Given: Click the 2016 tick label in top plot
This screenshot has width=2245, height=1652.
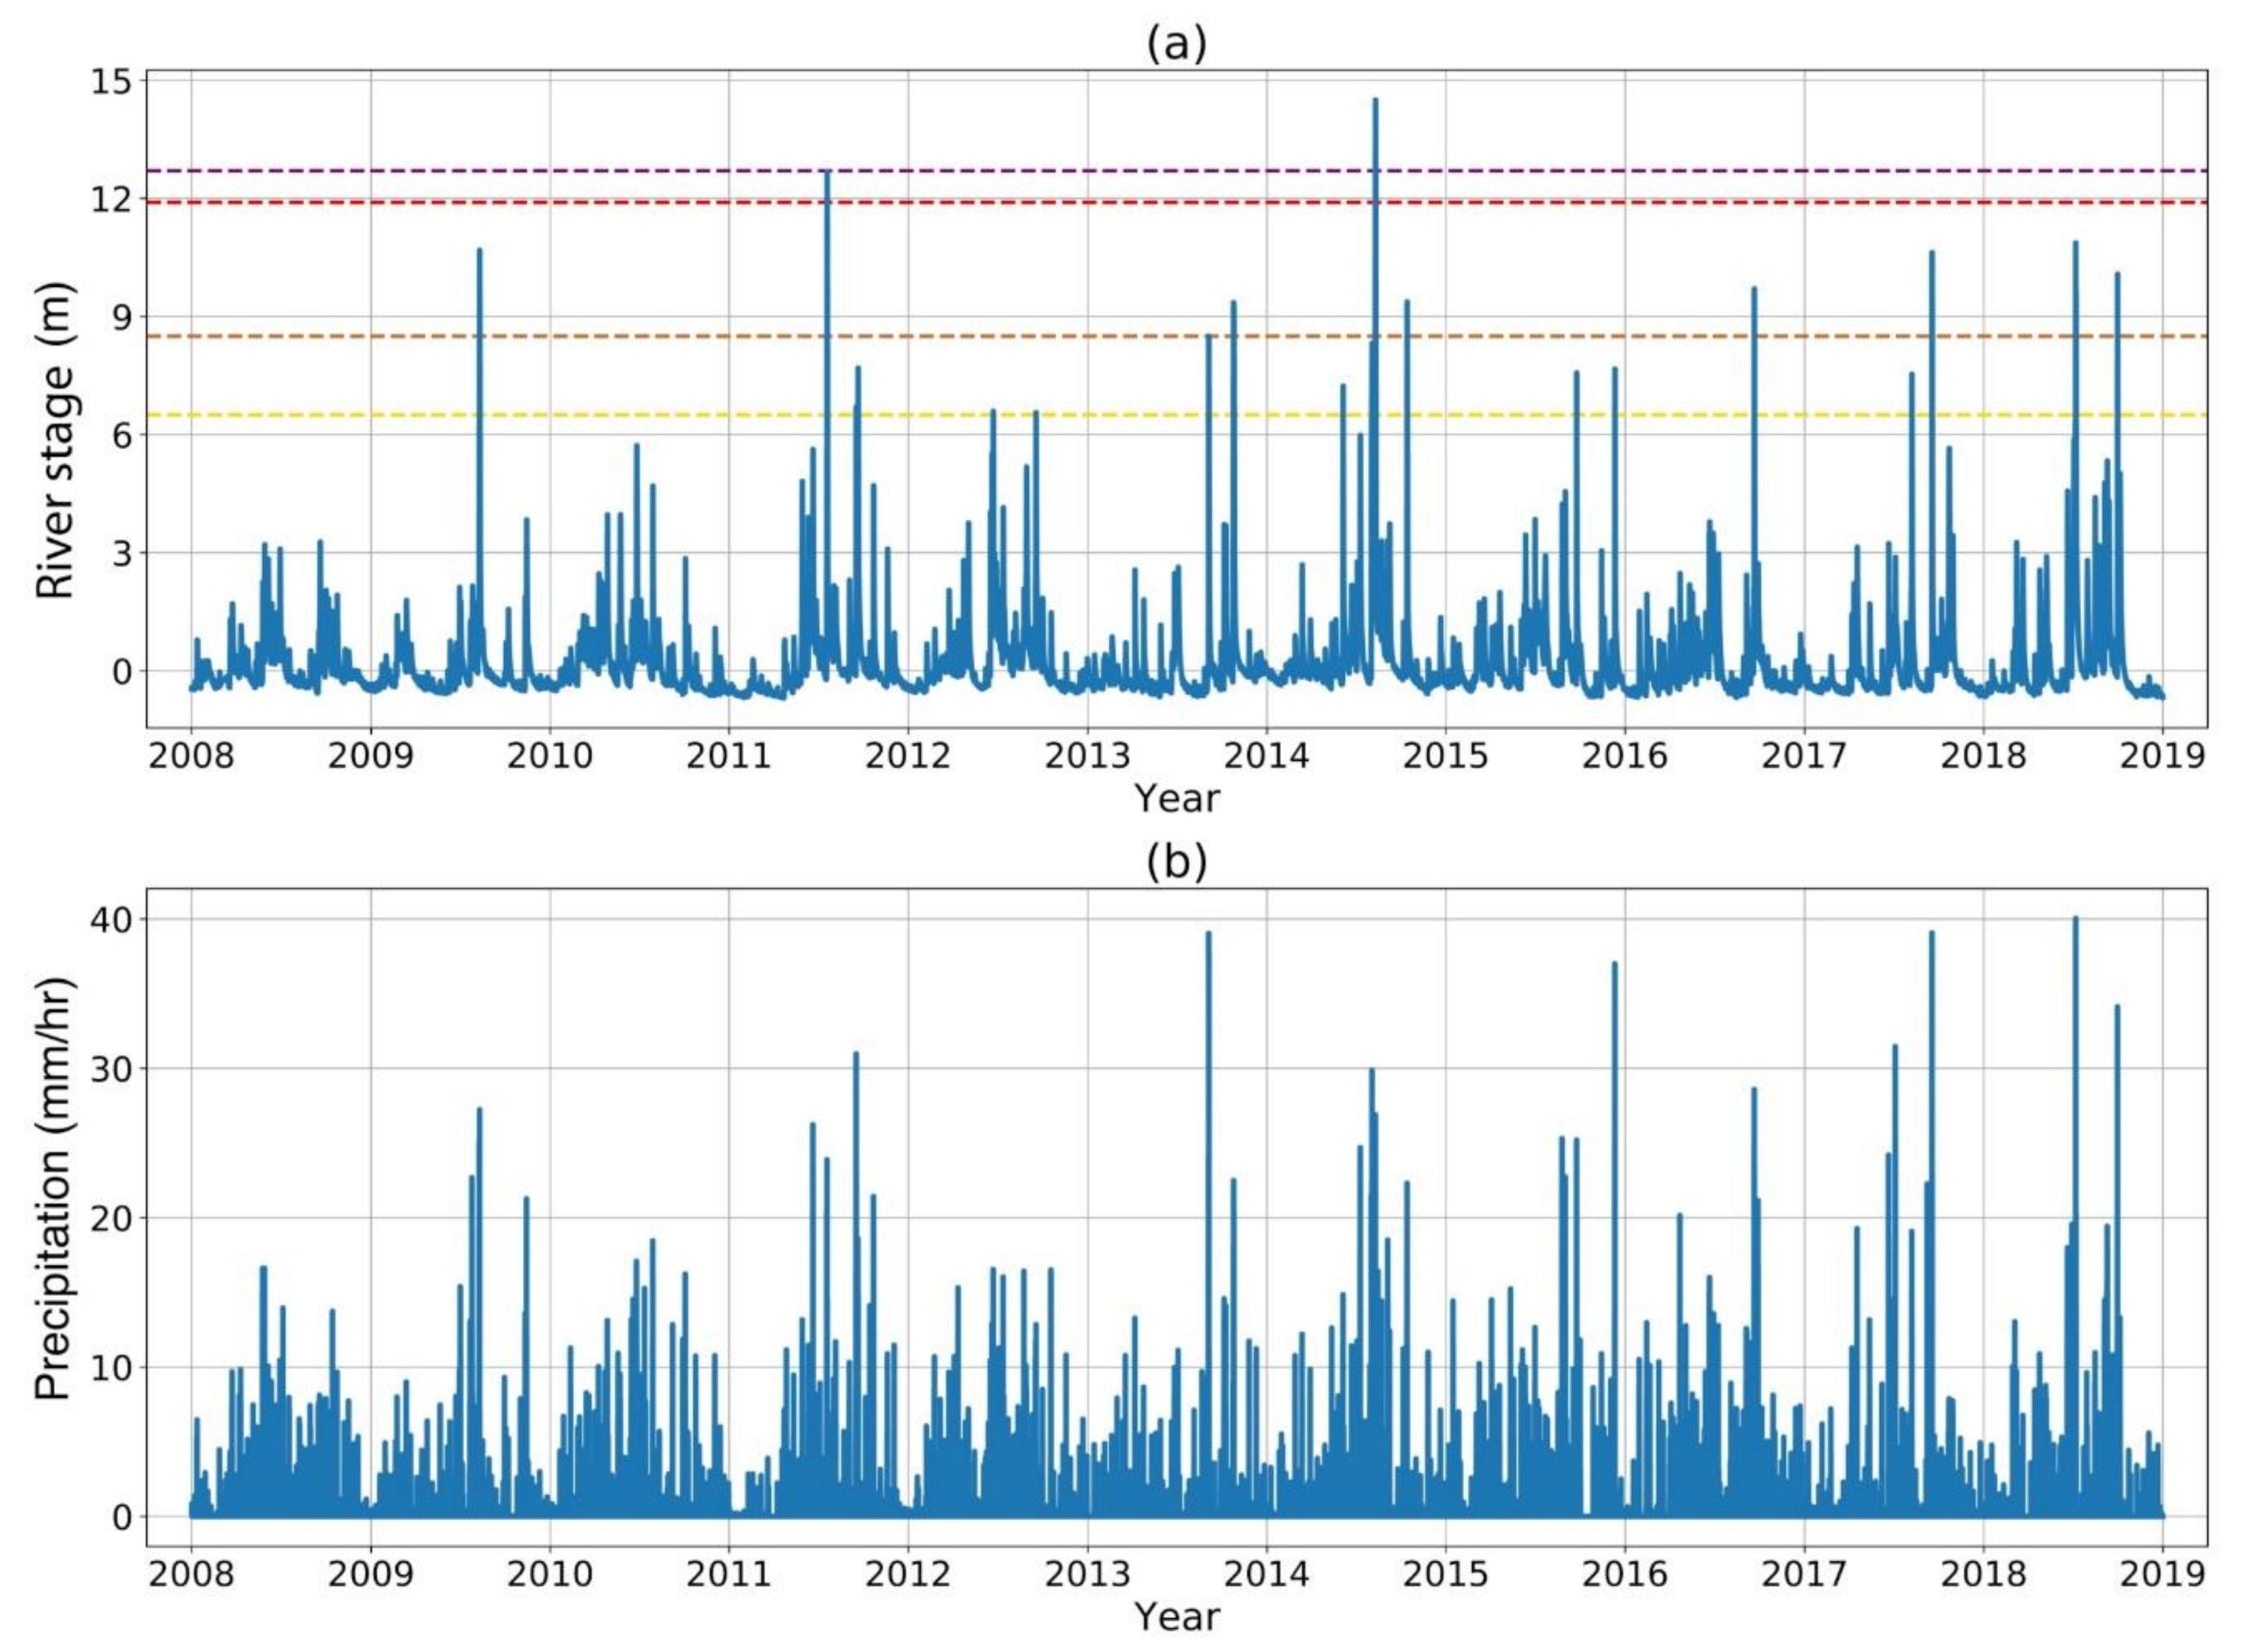Looking at the screenshot, I should [x=1625, y=755].
